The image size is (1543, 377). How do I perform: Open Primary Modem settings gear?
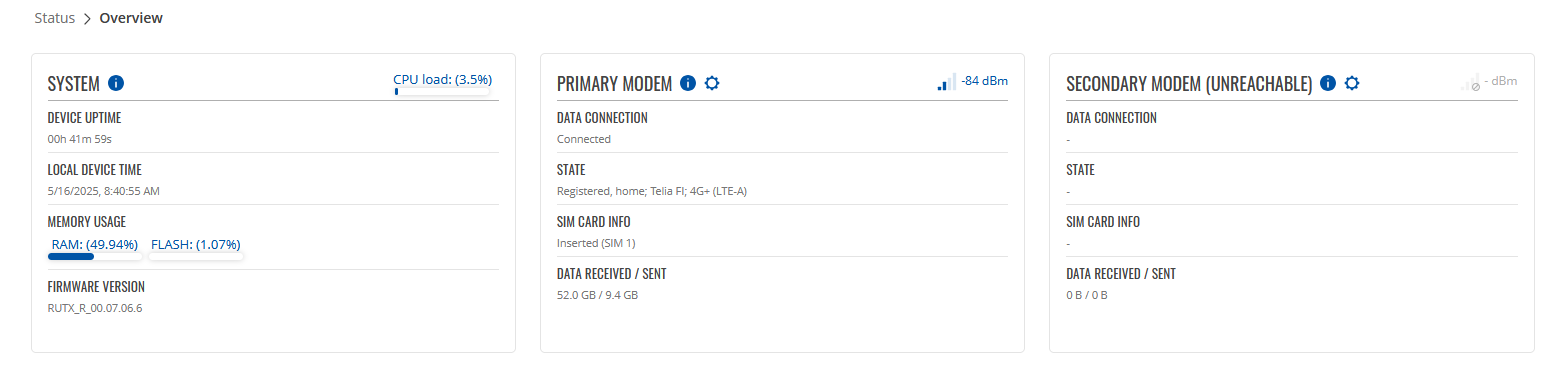tap(712, 83)
